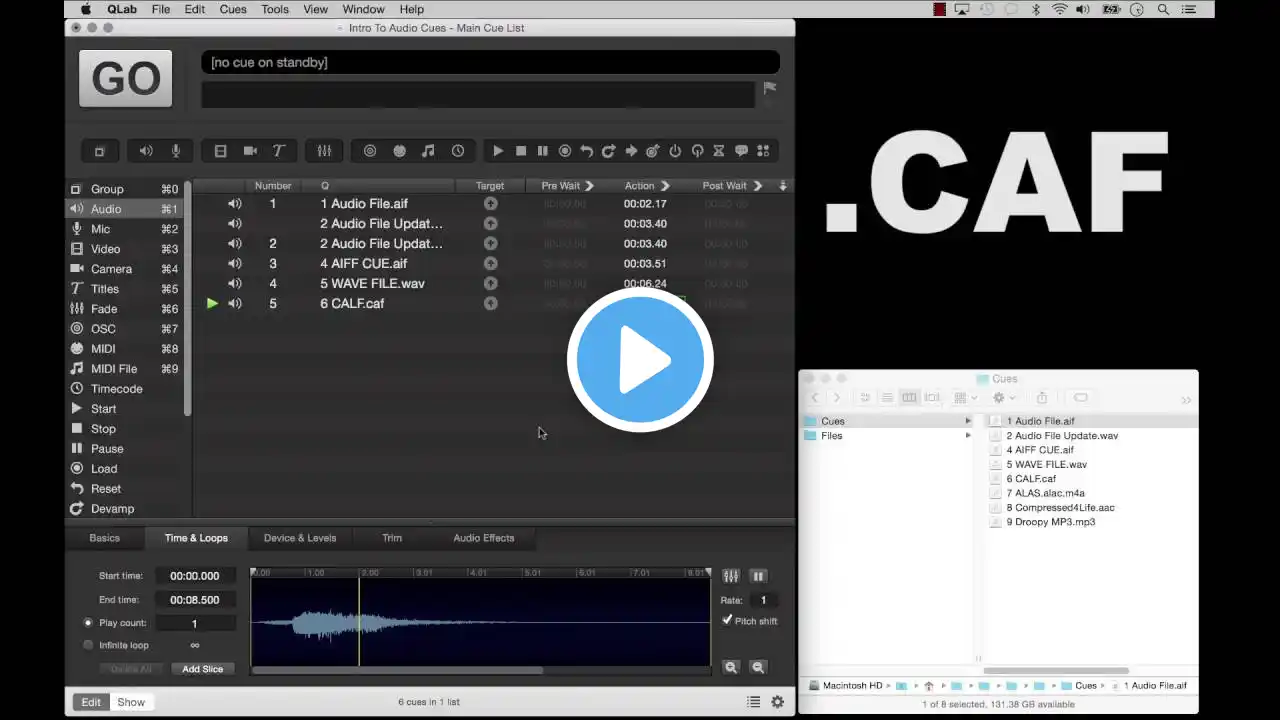Switch to the Device & Levels tab
The image size is (1280, 720).
pyautogui.click(x=300, y=538)
